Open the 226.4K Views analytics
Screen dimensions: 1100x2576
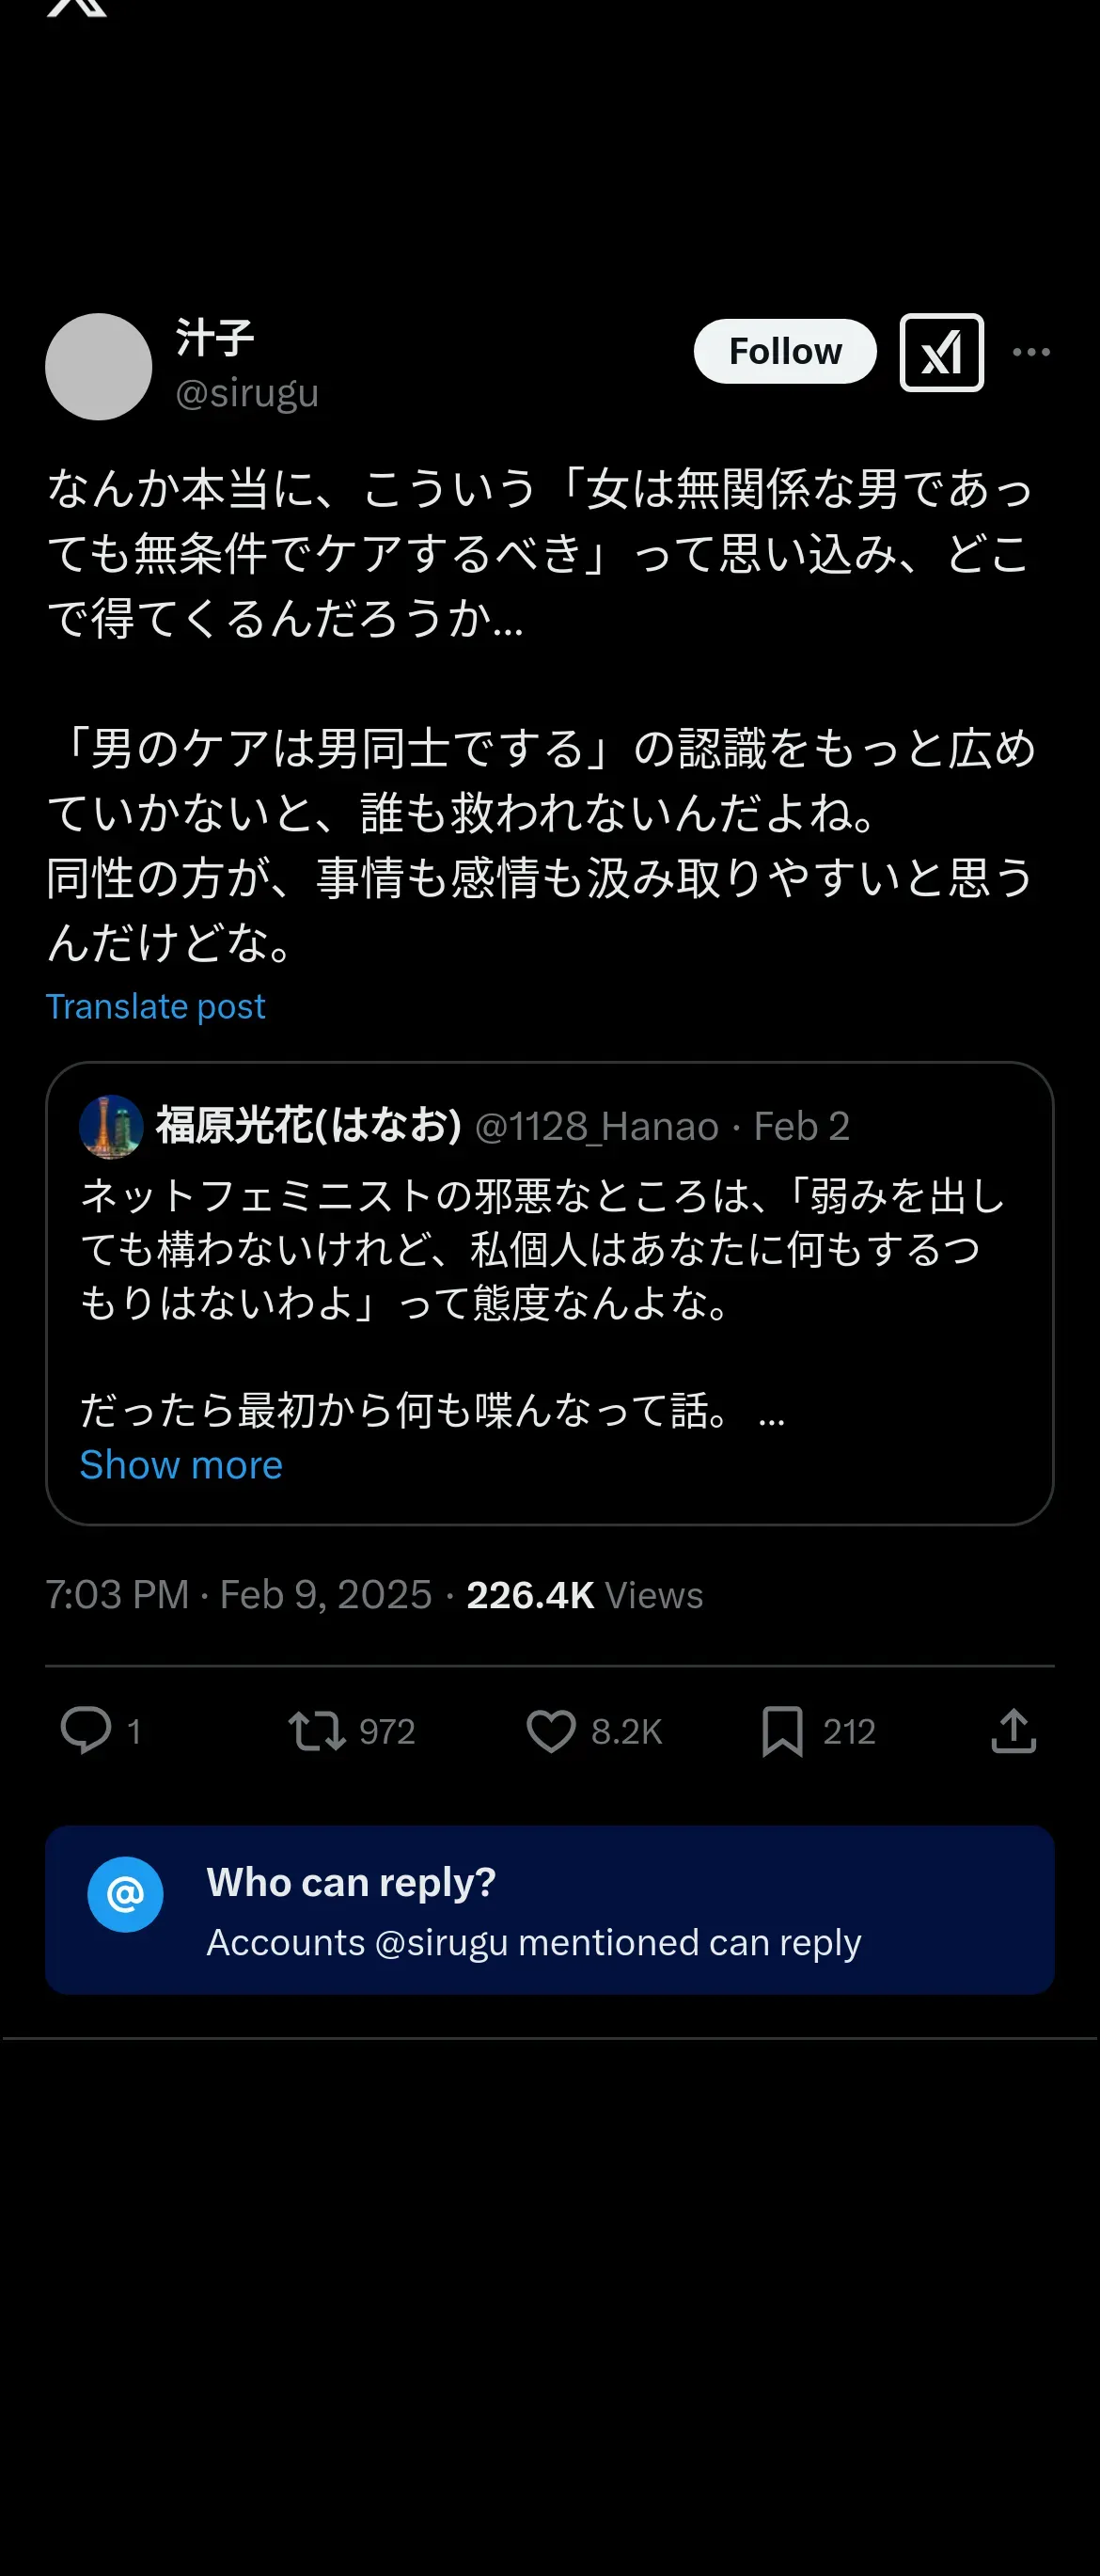(x=585, y=1595)
